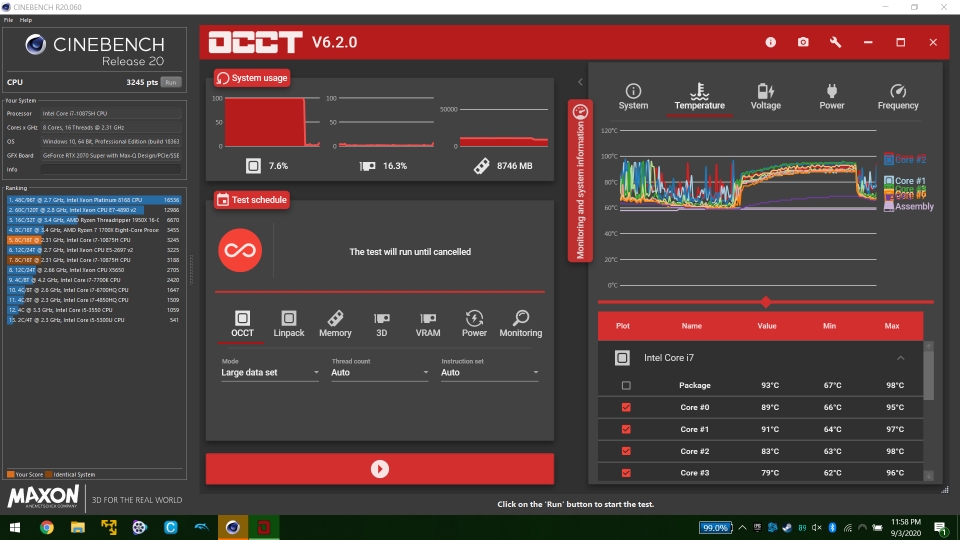Switch to Cinebench in the taskbar

pyautogui.click(x=233, y=527)
